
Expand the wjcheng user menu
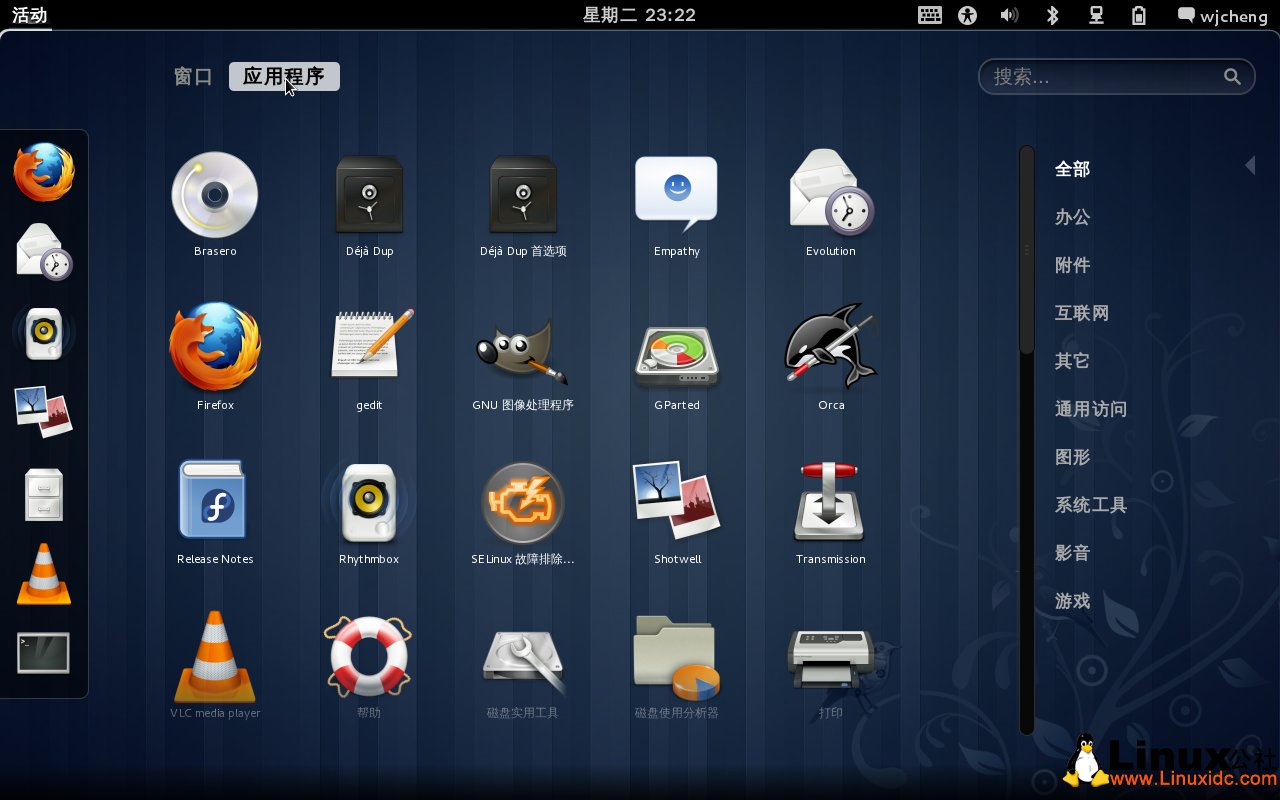[x=1222, y=15]
